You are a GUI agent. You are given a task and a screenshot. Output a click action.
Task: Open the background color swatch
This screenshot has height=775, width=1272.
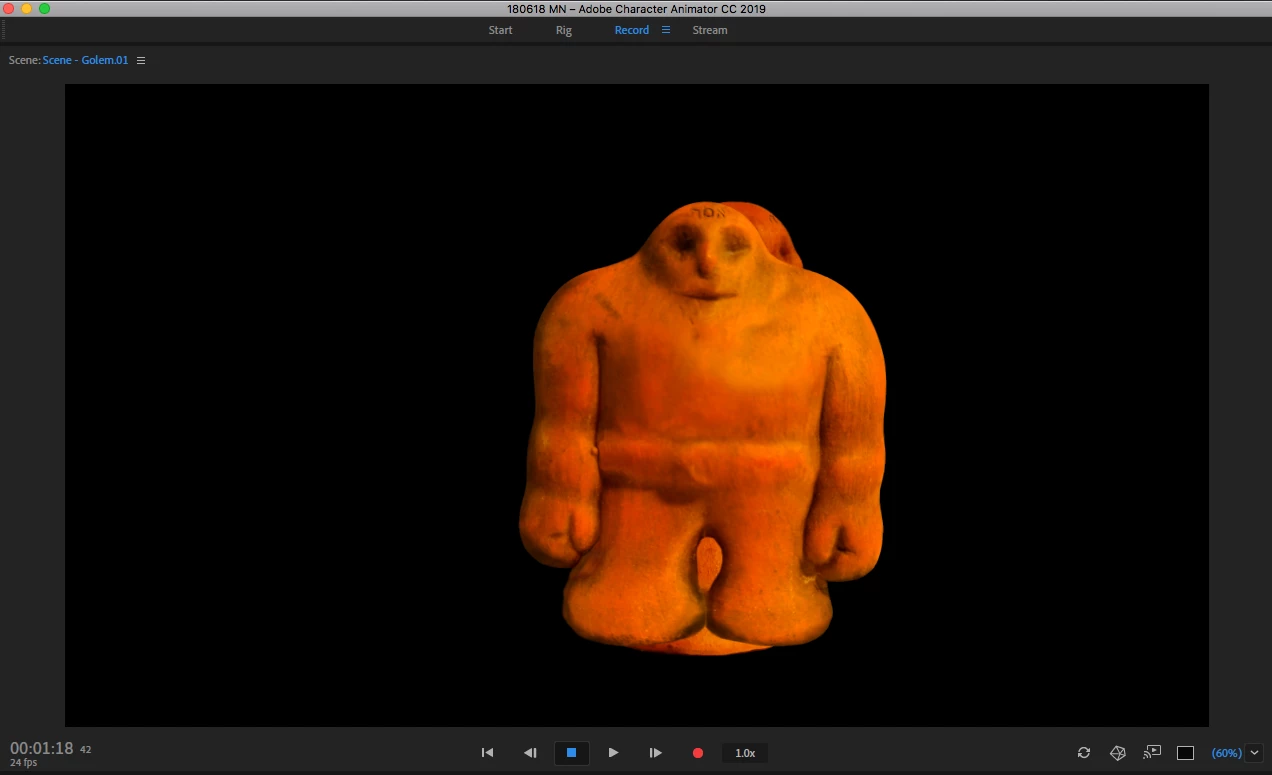(1186, 753)
